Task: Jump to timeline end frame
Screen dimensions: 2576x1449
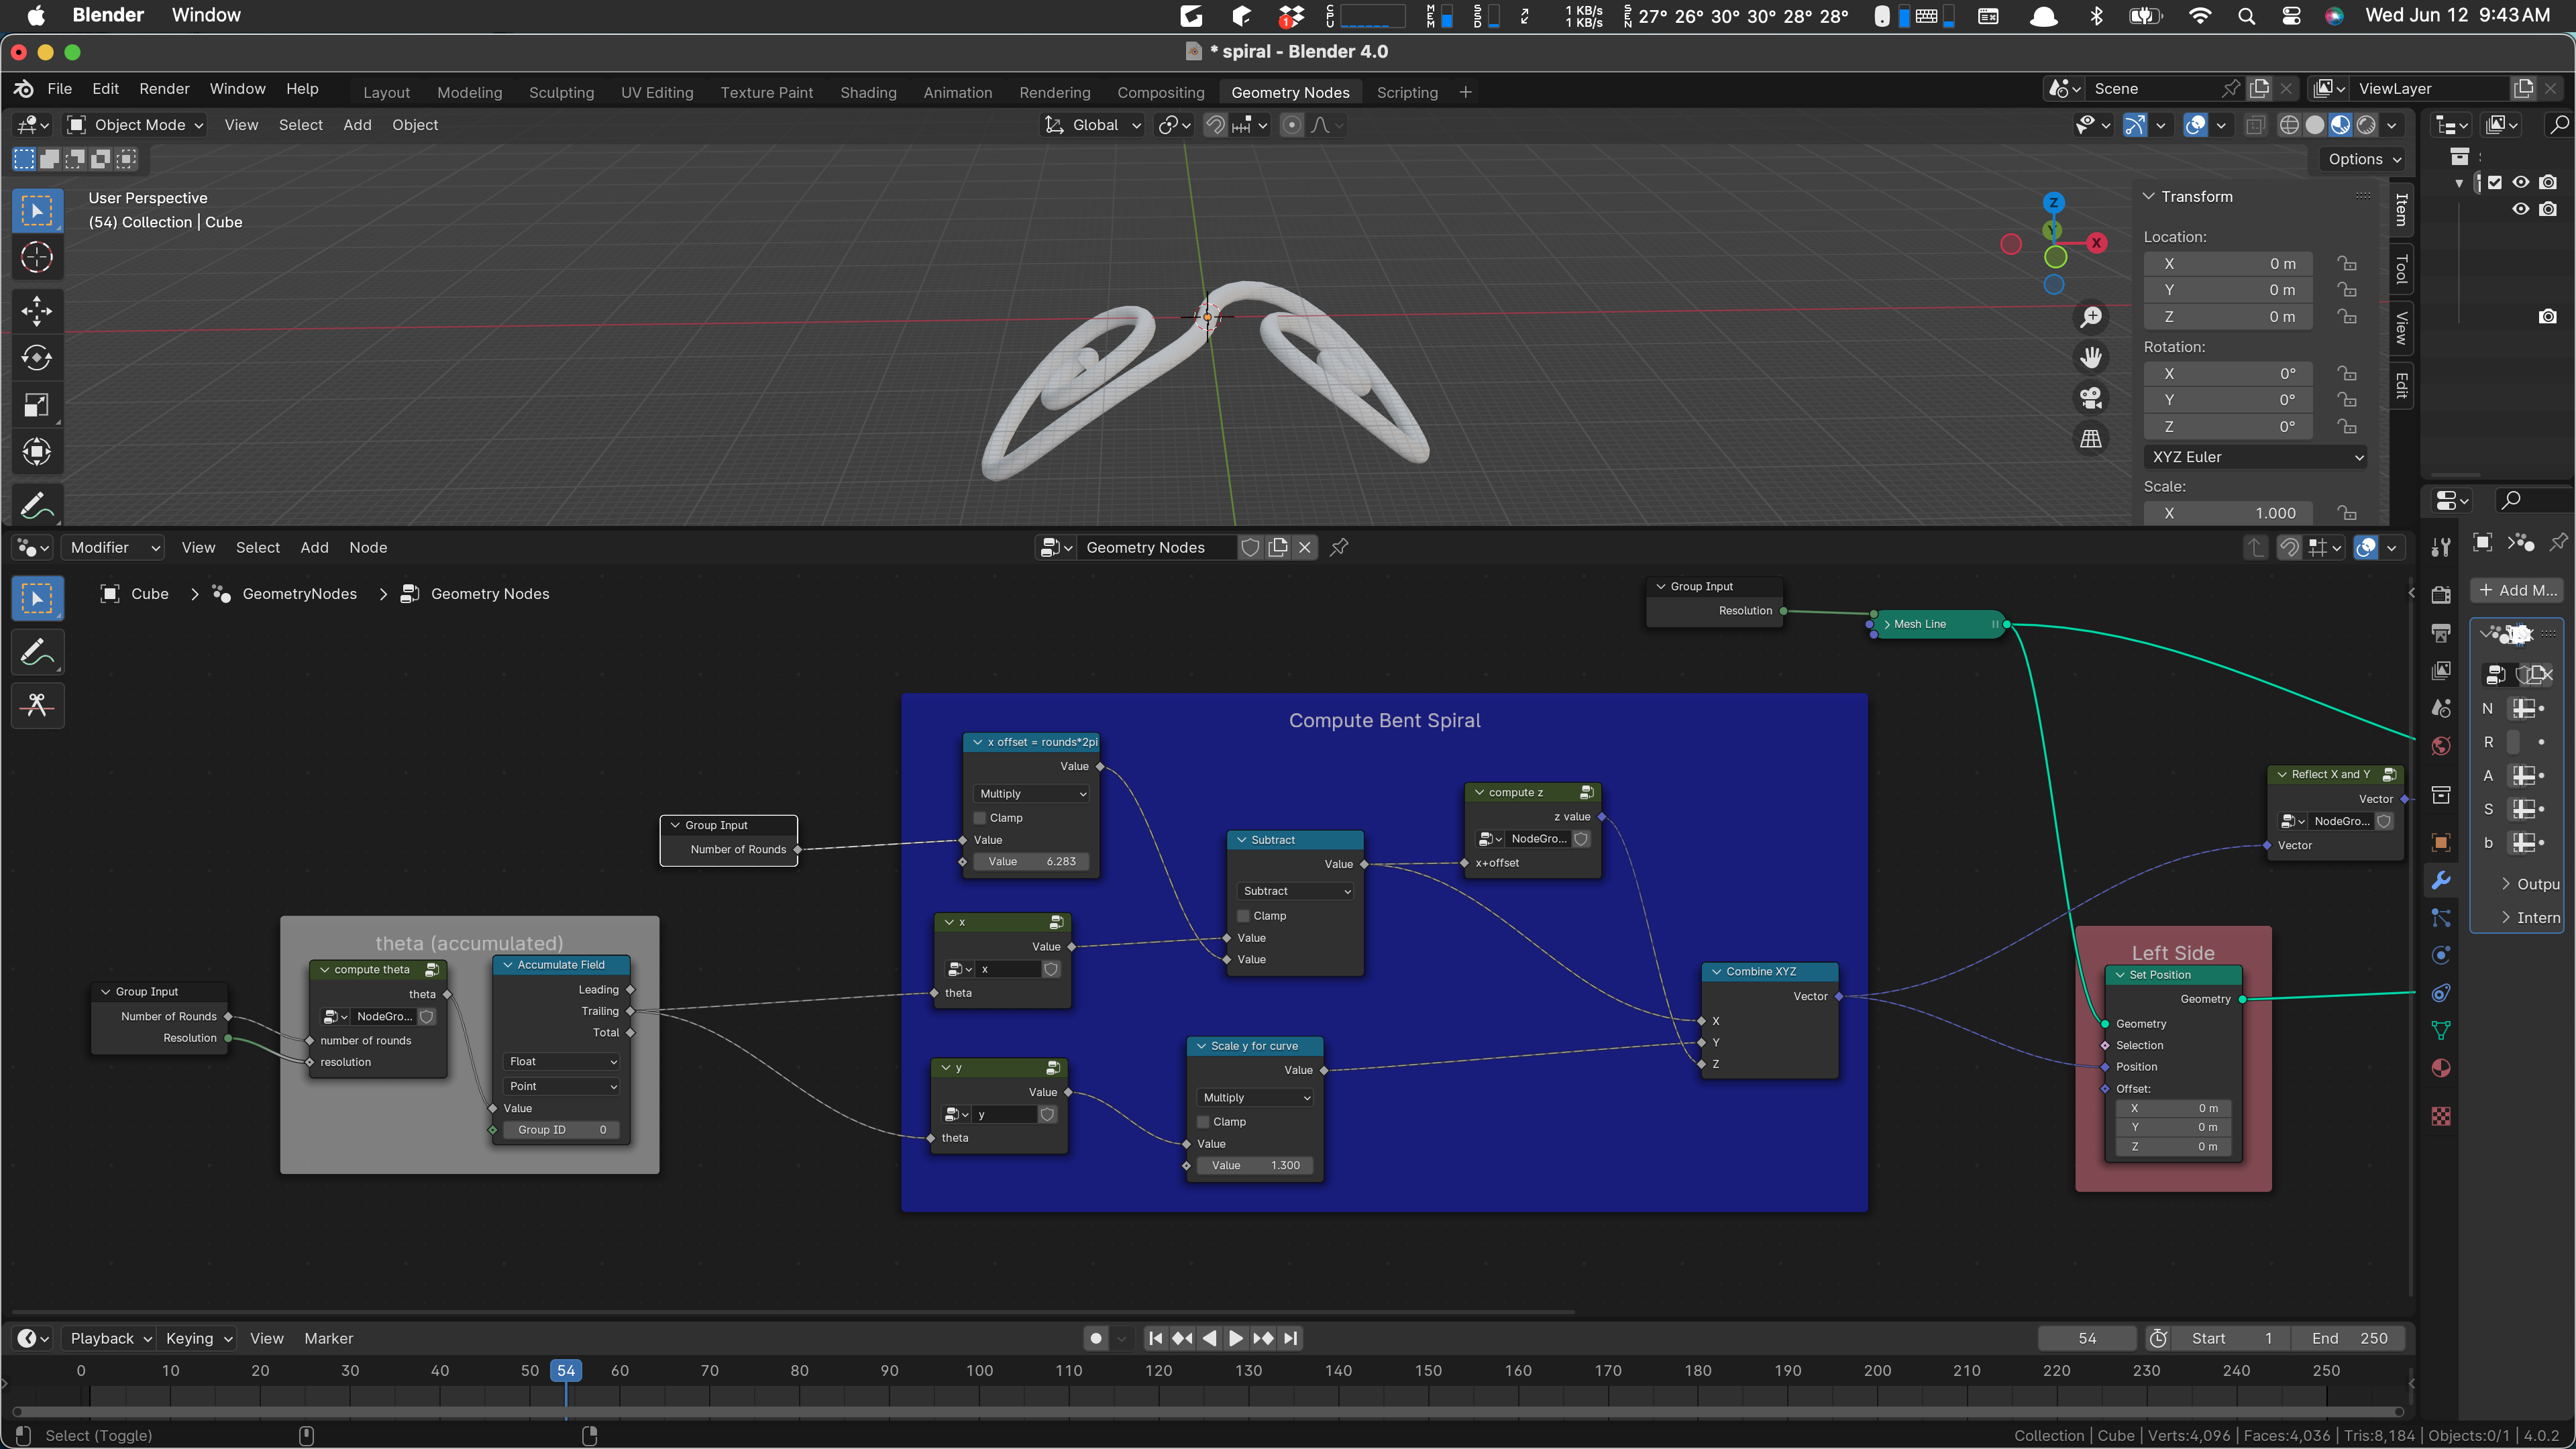Action: pos(1291,1338)
